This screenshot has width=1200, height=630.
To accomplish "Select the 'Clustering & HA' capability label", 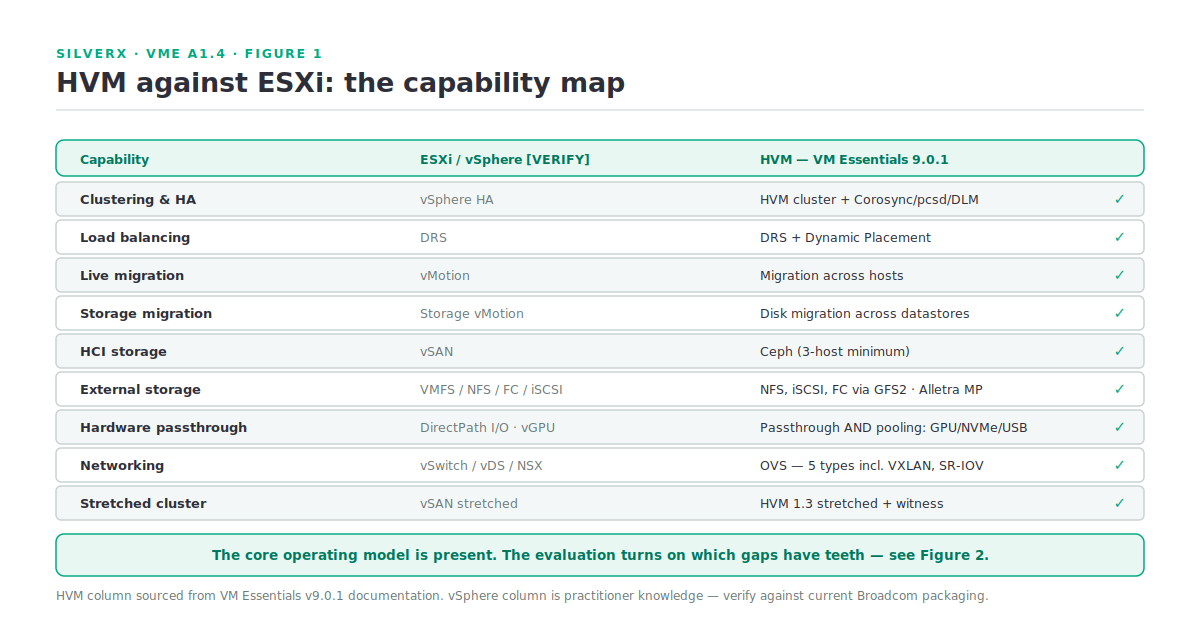I will tap(138, 199).
